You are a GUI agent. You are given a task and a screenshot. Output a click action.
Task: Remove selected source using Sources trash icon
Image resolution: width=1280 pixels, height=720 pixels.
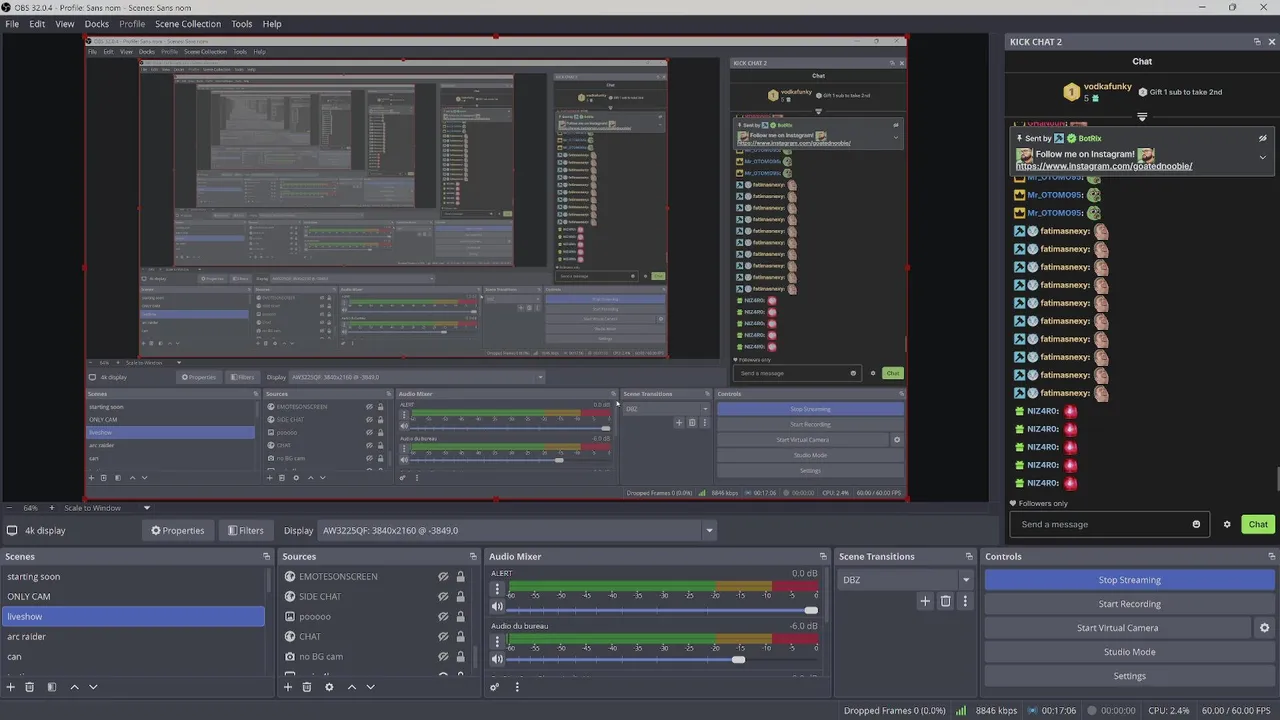[307, 687]
